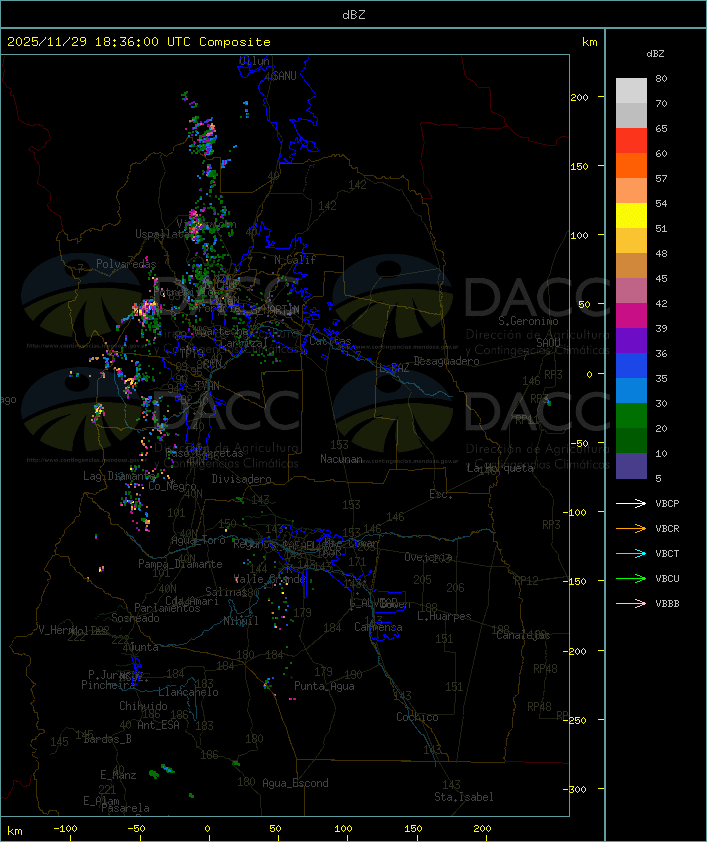Select the bright orange swatch in dBZ legend
Image resolution: width=707 pixels, height=842 pixels.
coord(631,165)
